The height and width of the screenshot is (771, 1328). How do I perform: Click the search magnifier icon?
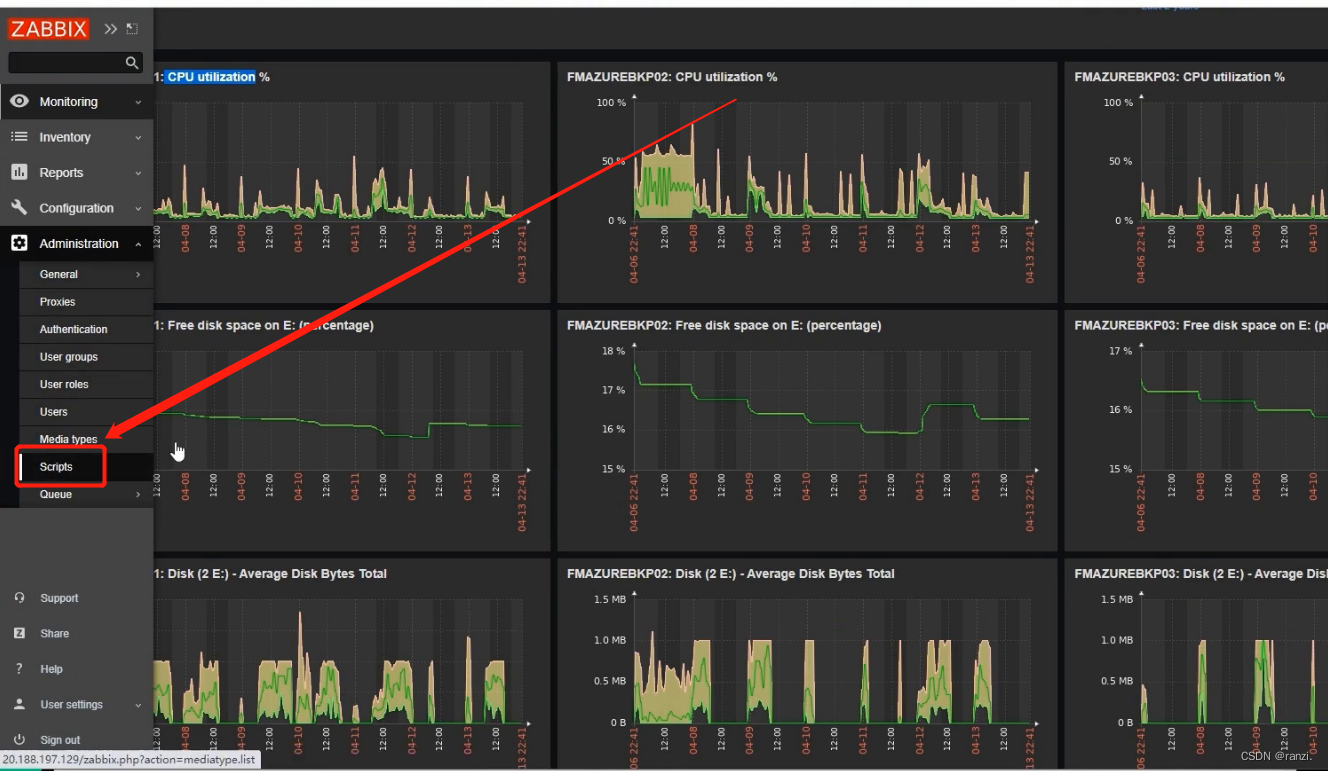click(x=132, y=63)
